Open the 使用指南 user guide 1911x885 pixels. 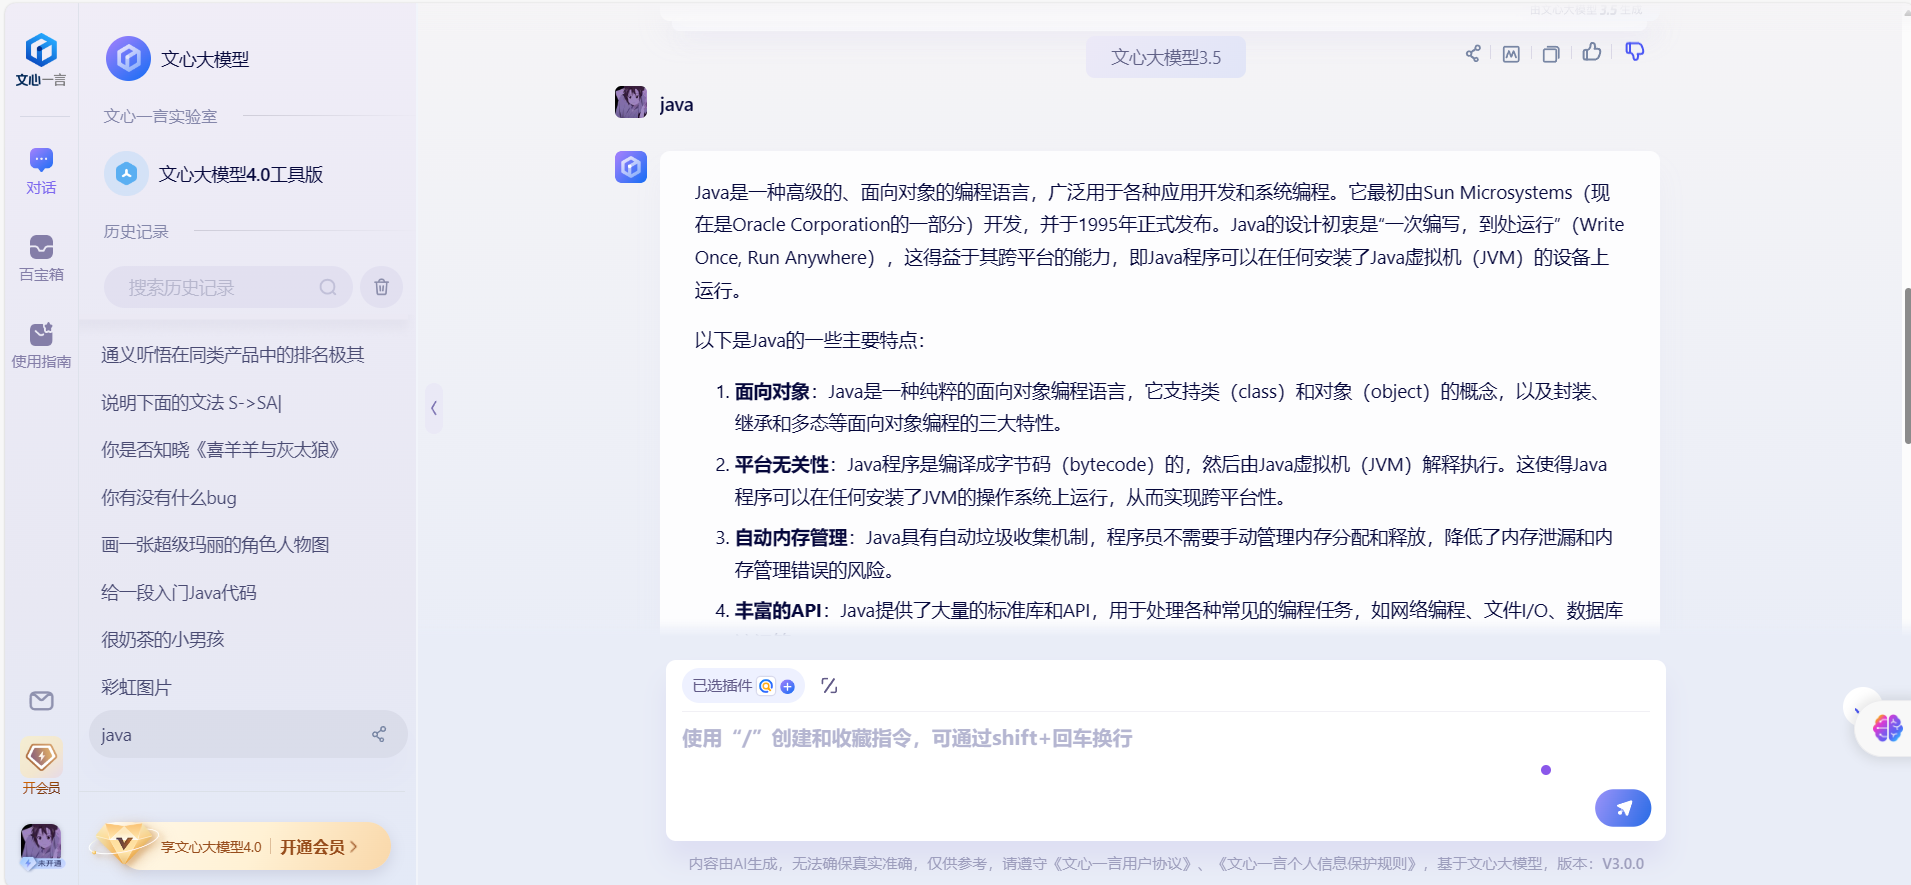41,345
